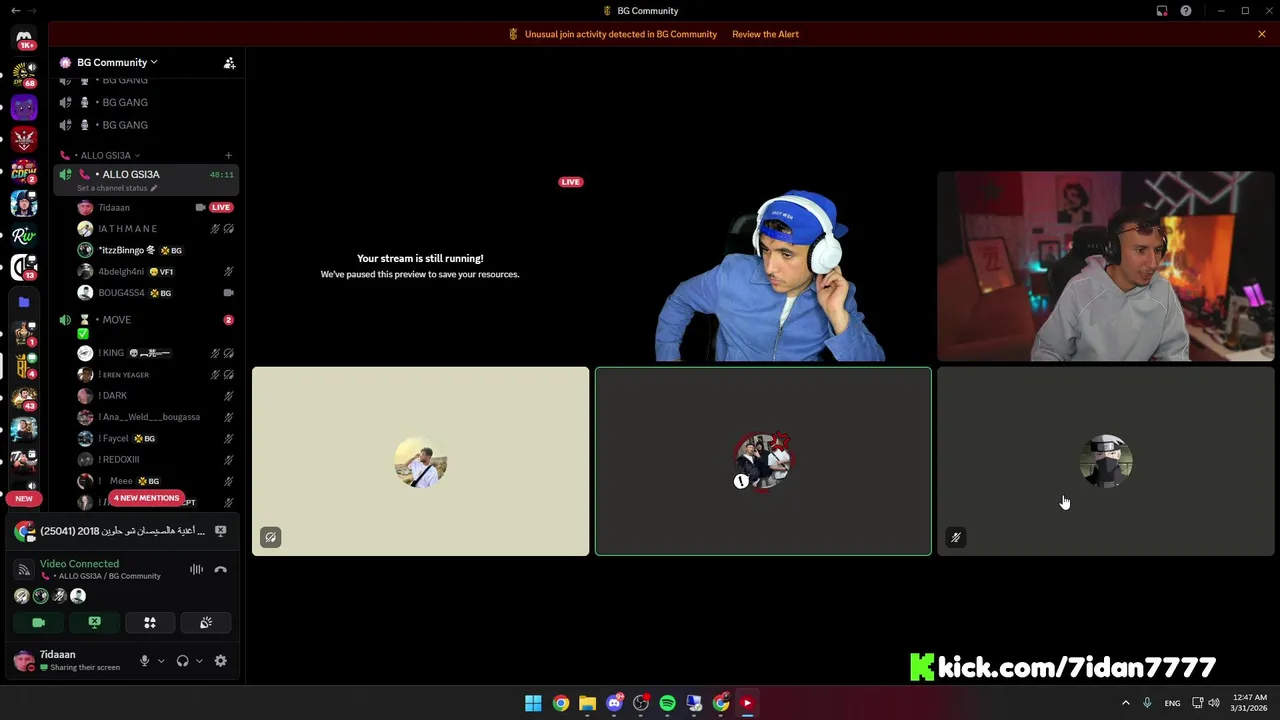
Task: Mute the microphone in the user panel
Action: coord(144,661)
